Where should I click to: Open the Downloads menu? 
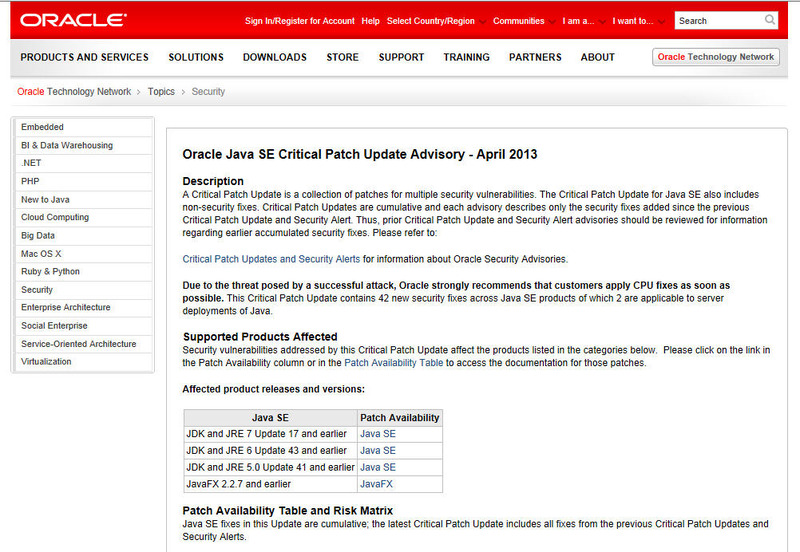point(274,57)
